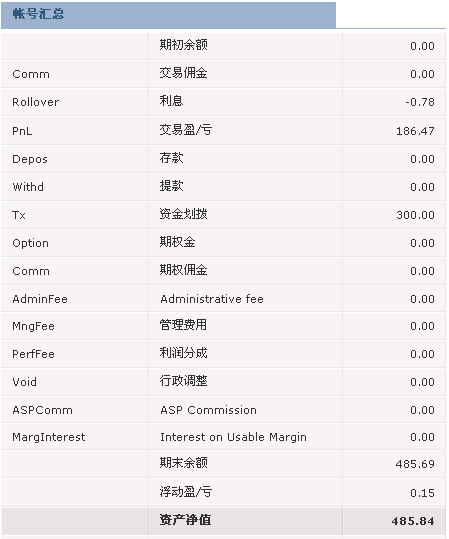Select the 资产净值 total 485.84
449x539 pixels.
click(413, 521)
